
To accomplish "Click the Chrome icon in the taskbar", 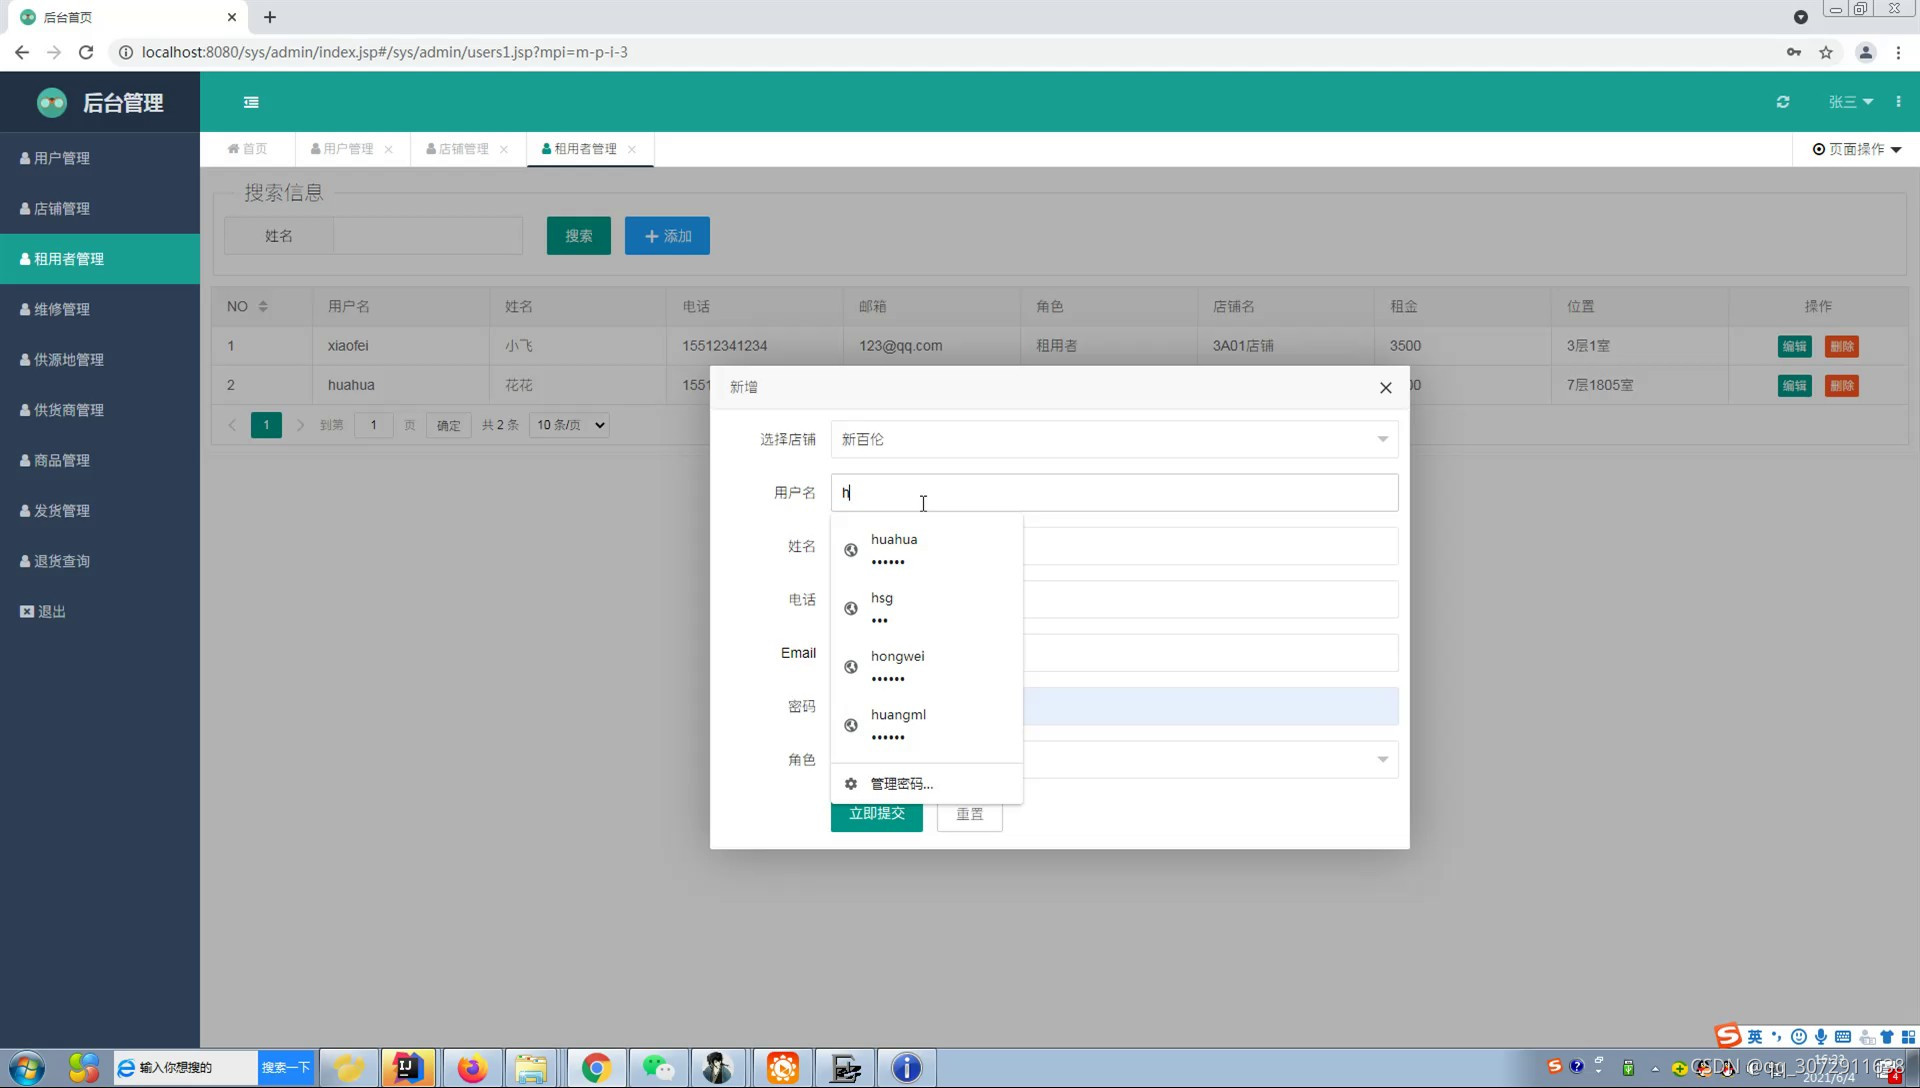I will tap(597, 1068).
